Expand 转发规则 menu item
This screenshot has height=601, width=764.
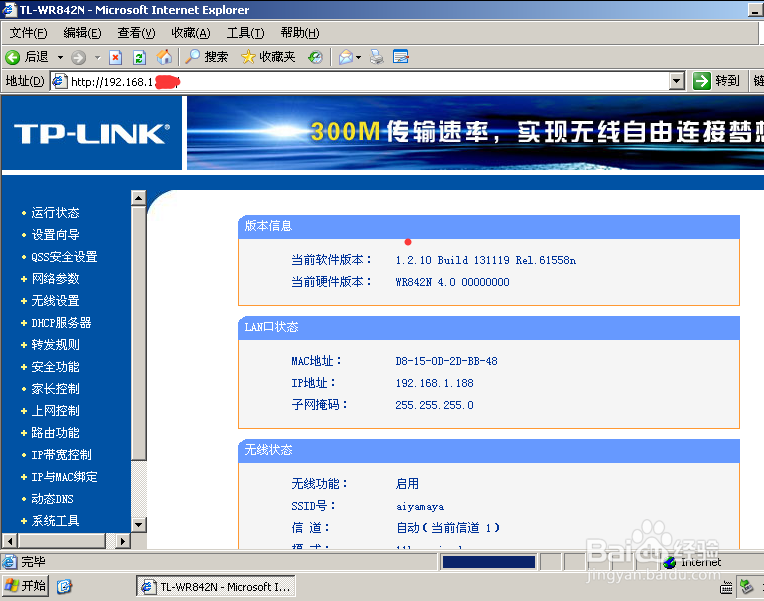point(55,345)
